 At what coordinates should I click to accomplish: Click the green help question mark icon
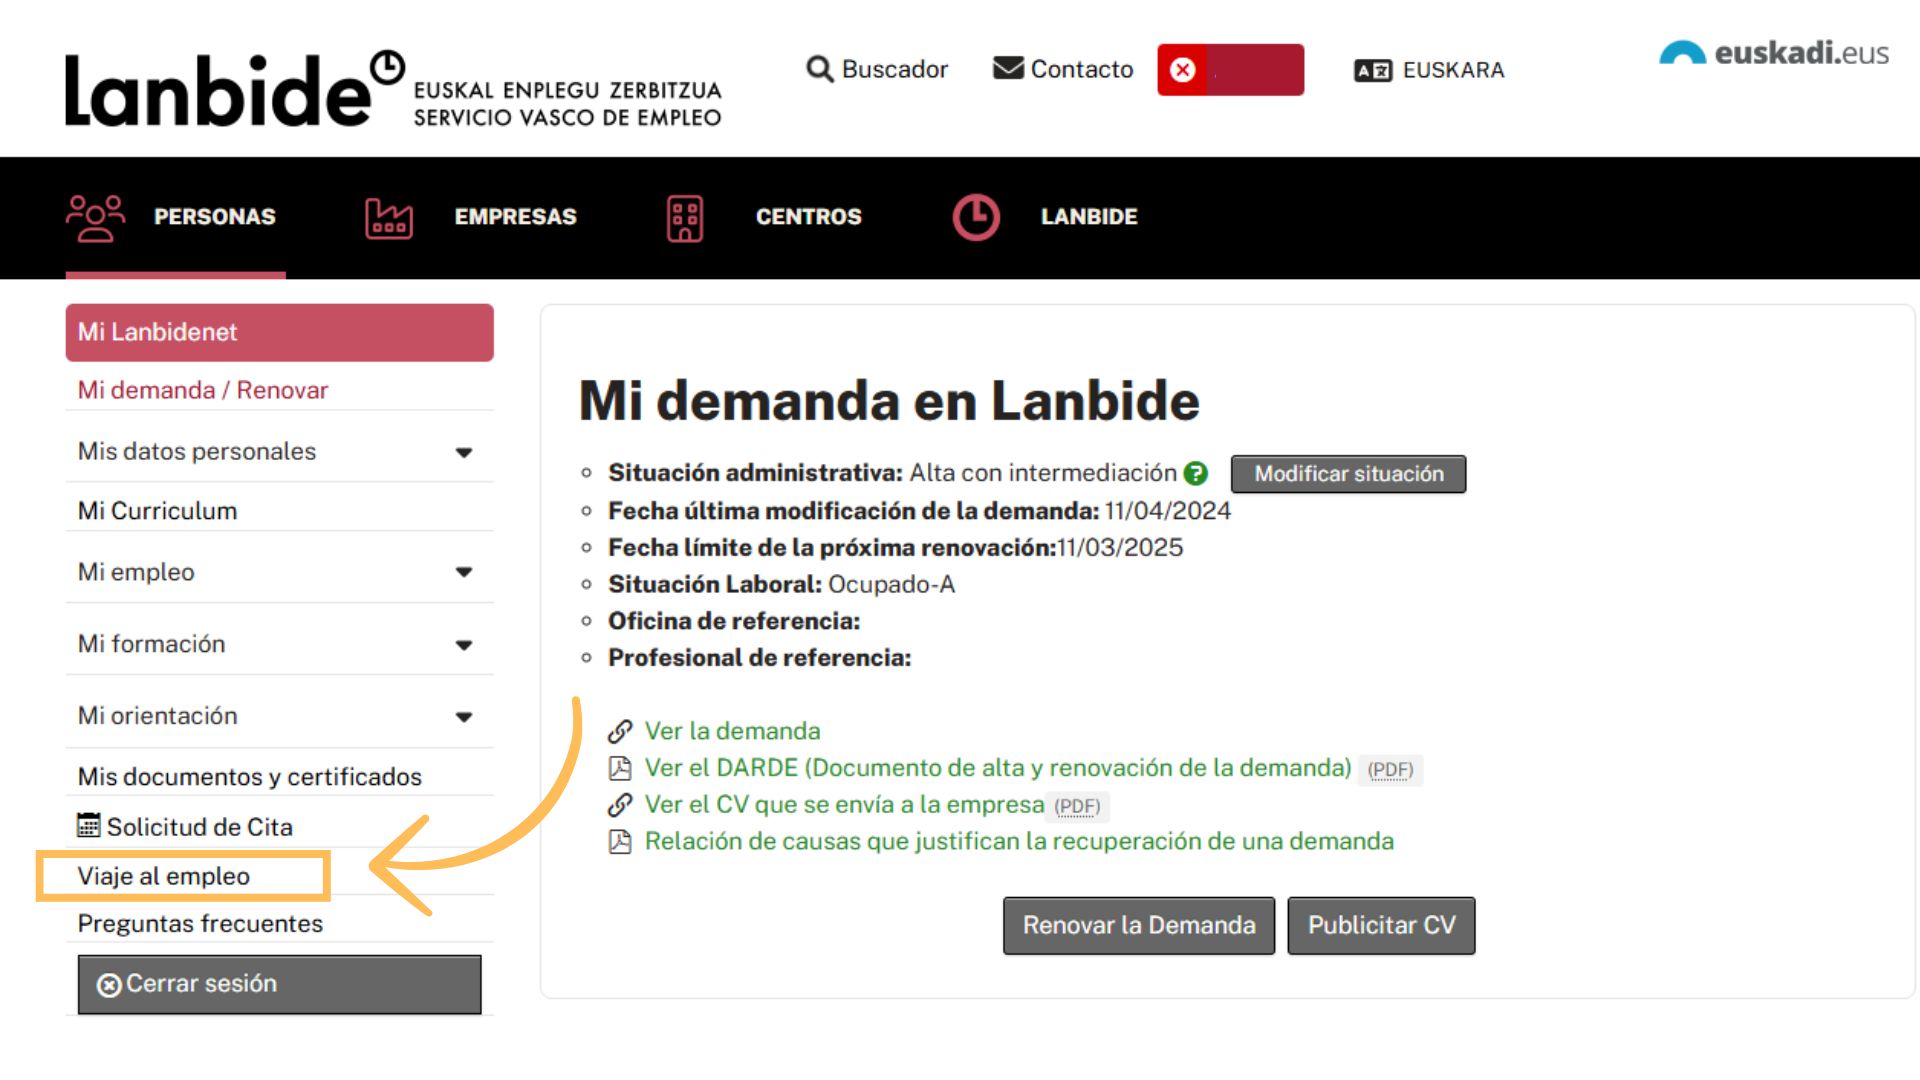1196,473
